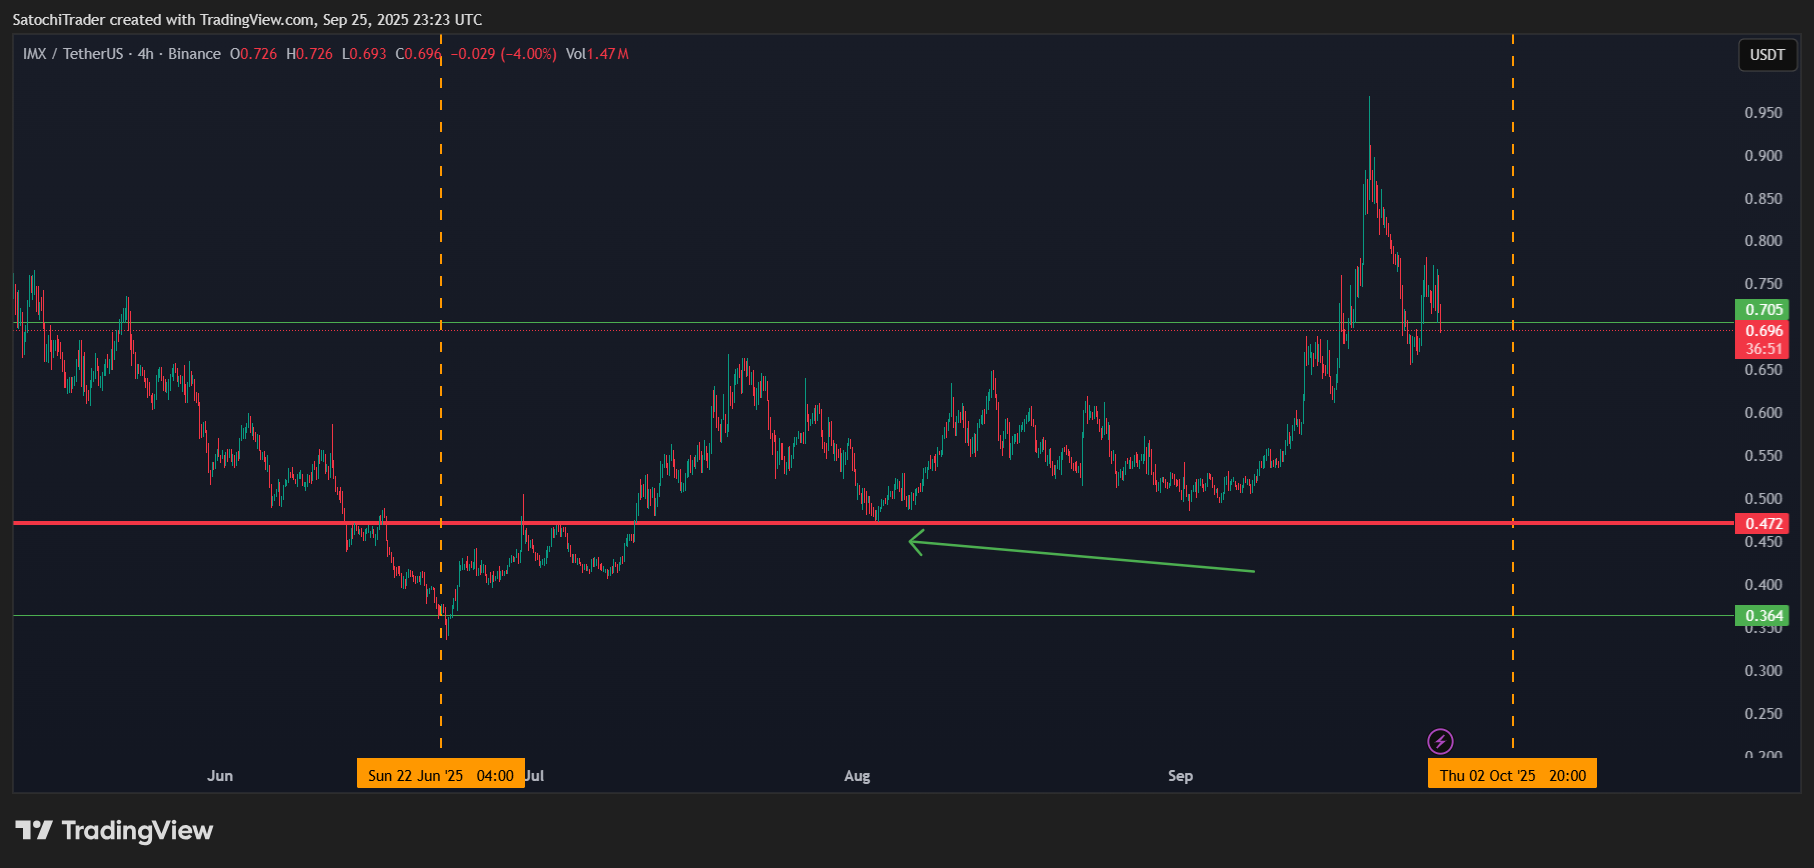1814x868 pixels.
Task: Click the 0.850 price scale tick
Action: point(1763,199)
